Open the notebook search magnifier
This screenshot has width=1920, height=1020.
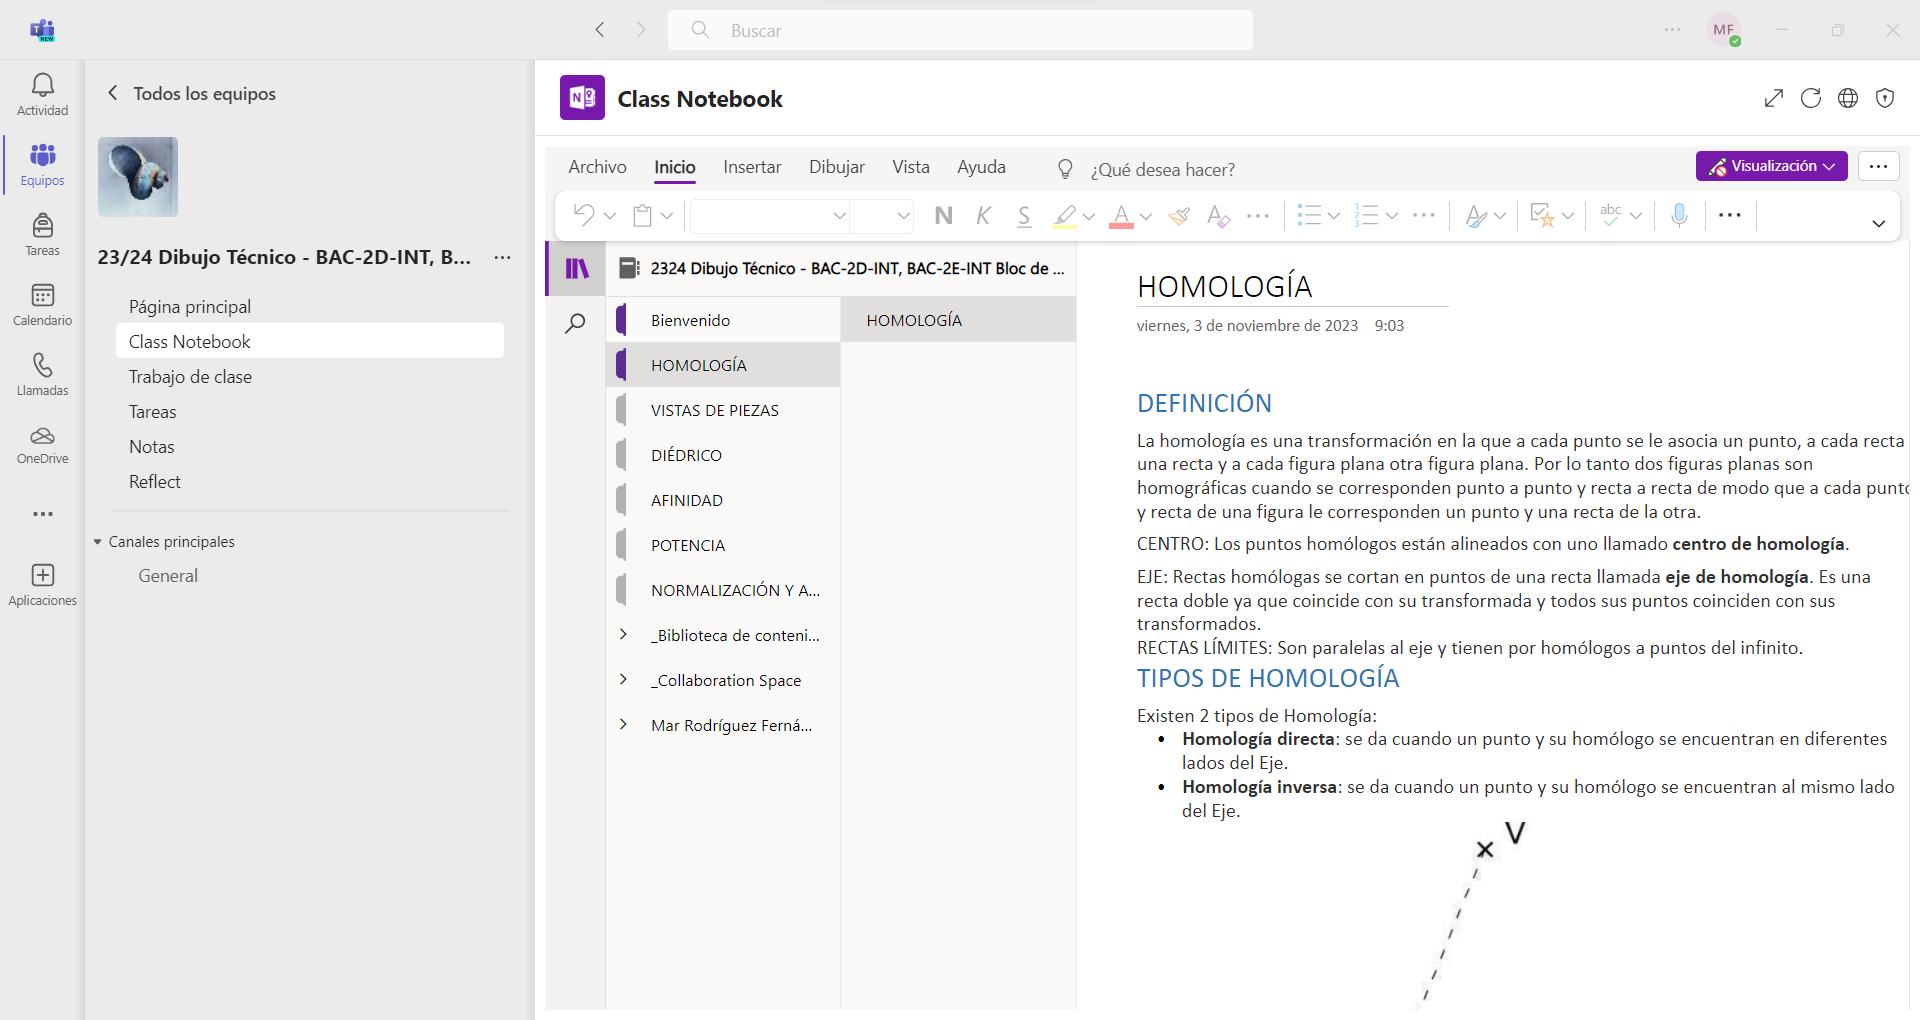(x=575, y=324)
